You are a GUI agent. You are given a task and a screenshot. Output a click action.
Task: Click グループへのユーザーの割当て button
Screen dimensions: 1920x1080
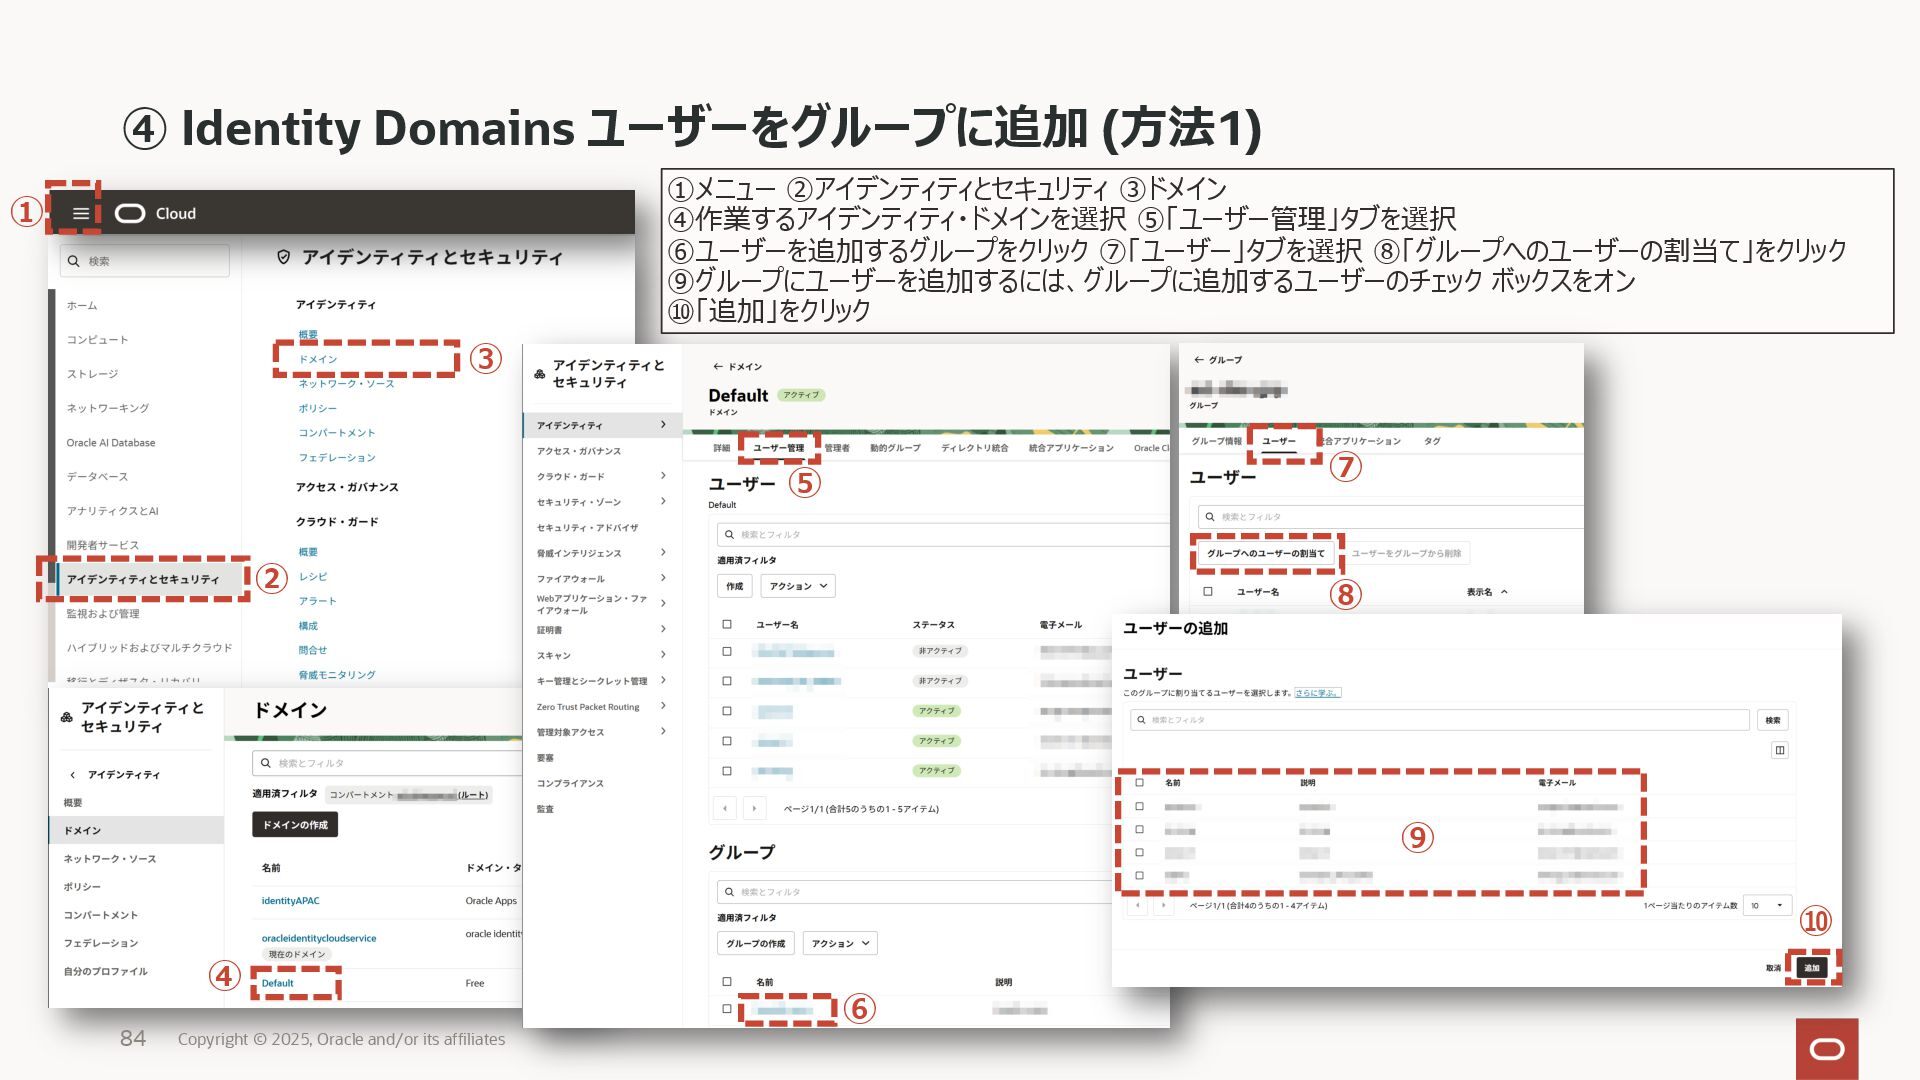click(1265, 553)
